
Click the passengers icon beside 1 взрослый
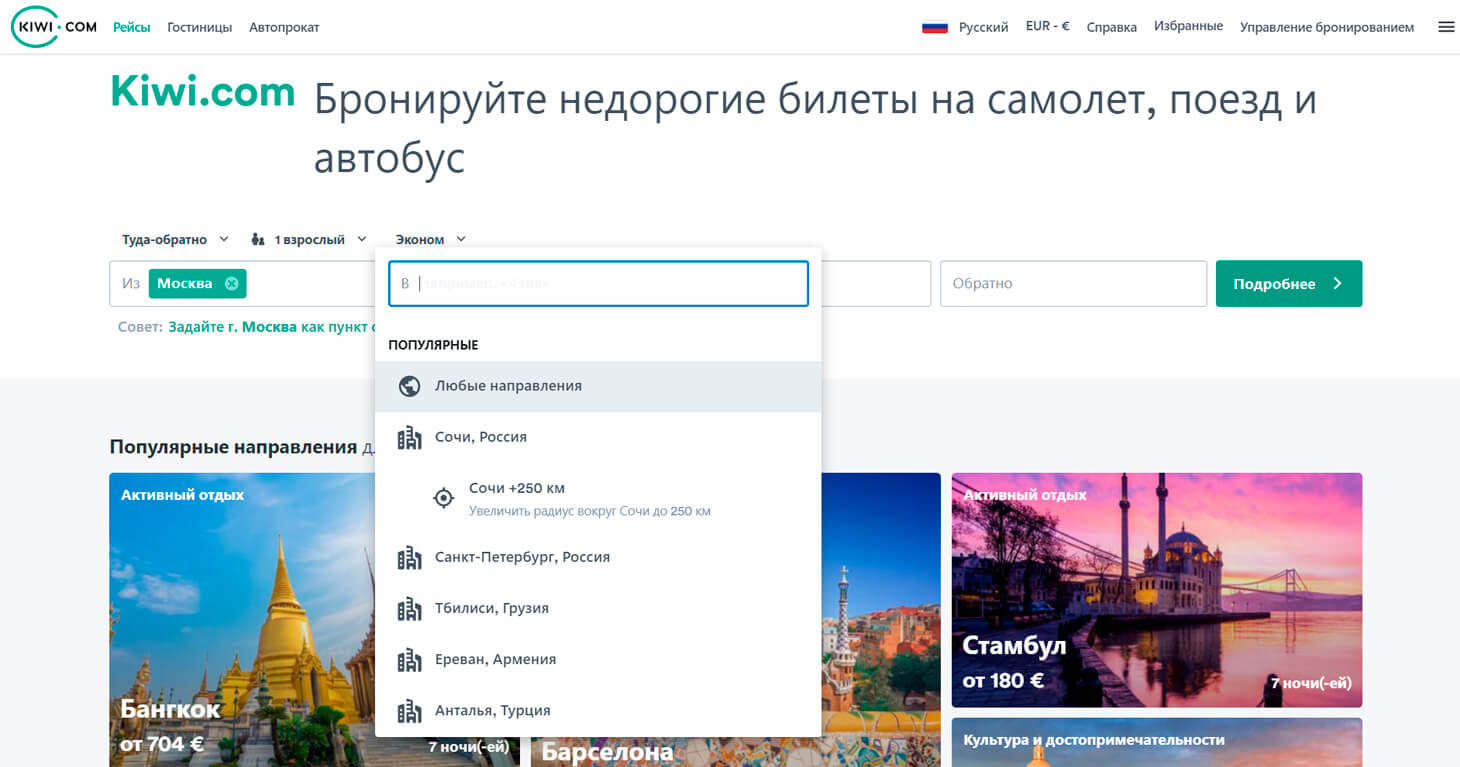258,239
